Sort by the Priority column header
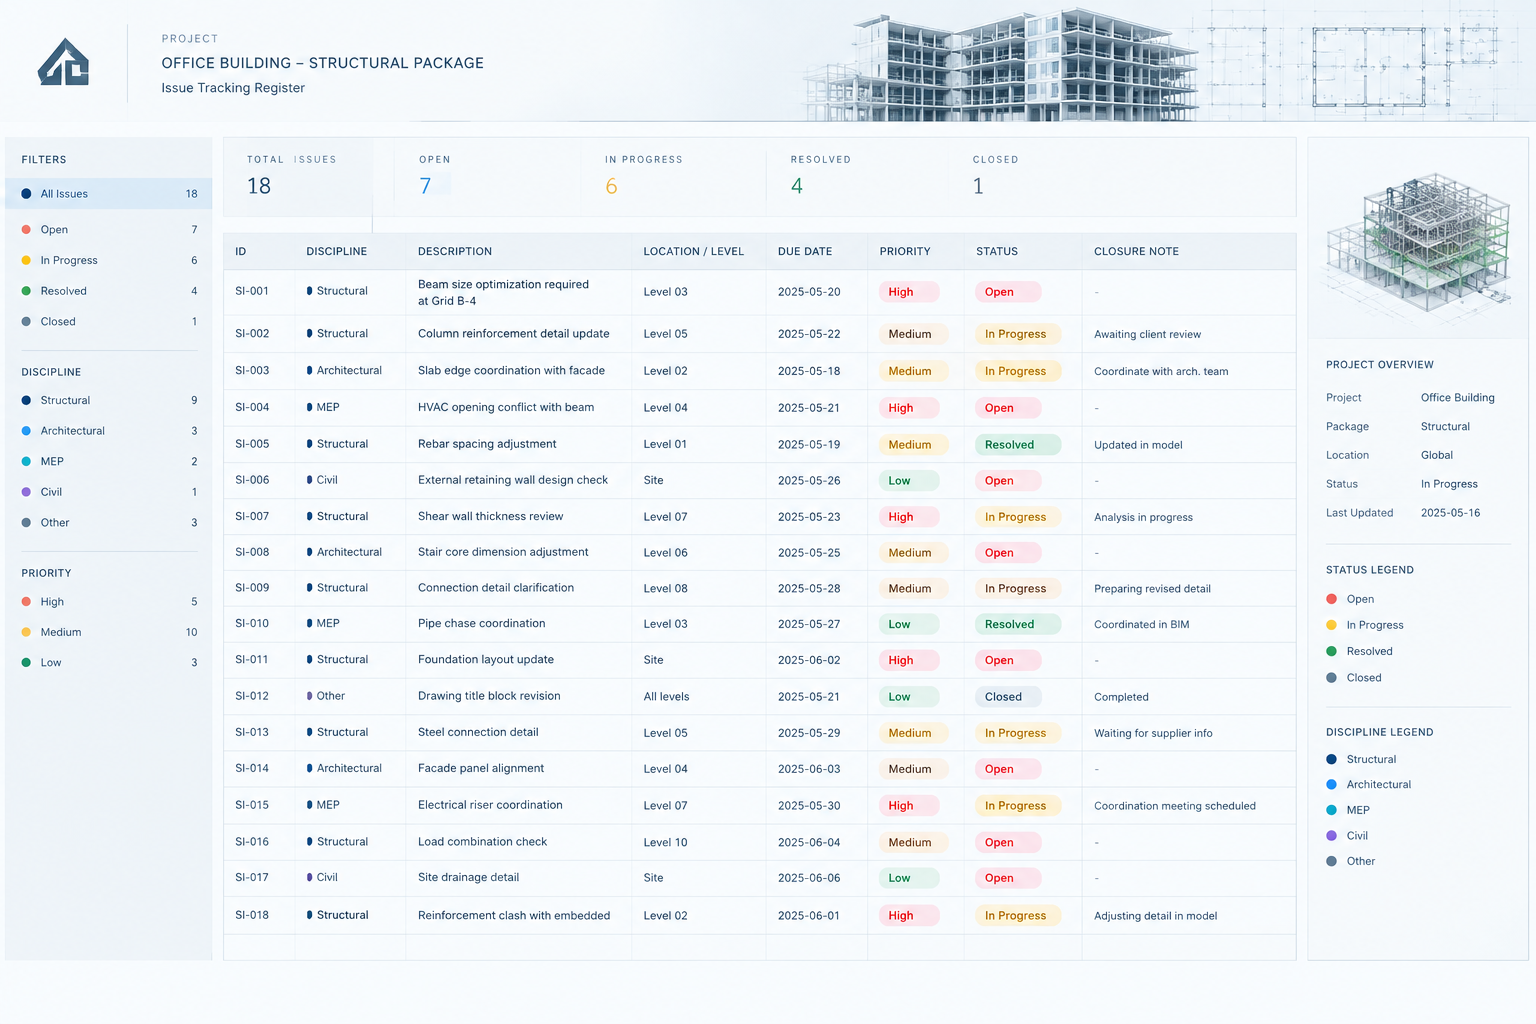Image resolution: width=1536 pixels, height=1024 pixels. click(x=905, y=252)
